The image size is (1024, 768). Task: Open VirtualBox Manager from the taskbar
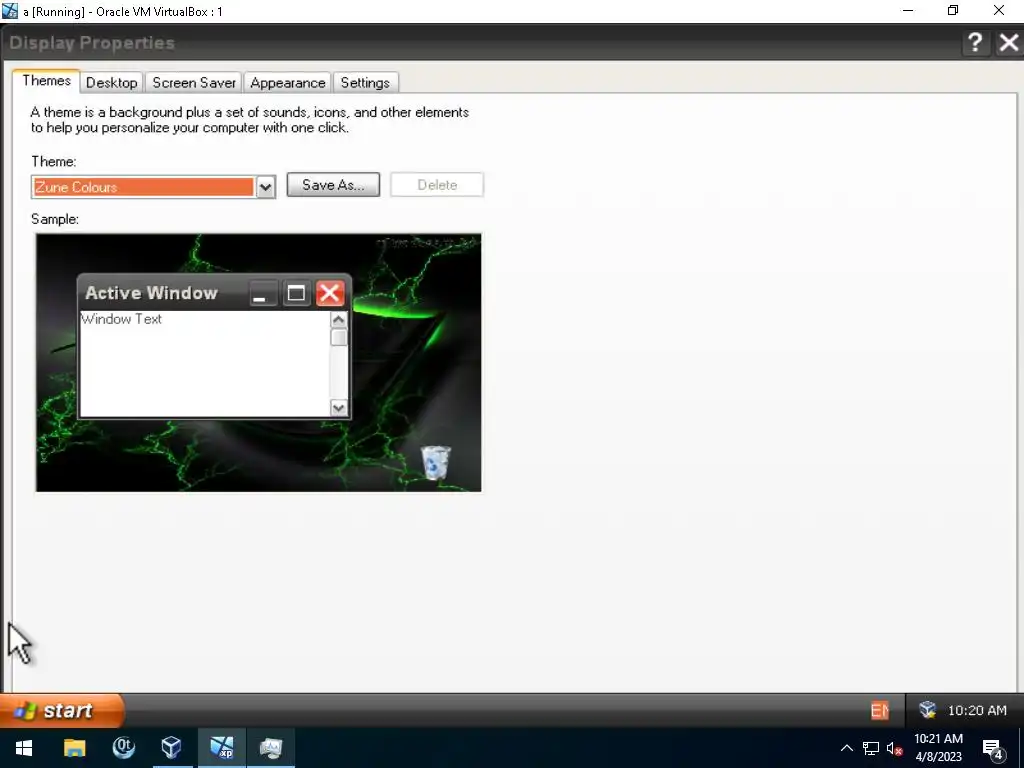pos(172,748)
